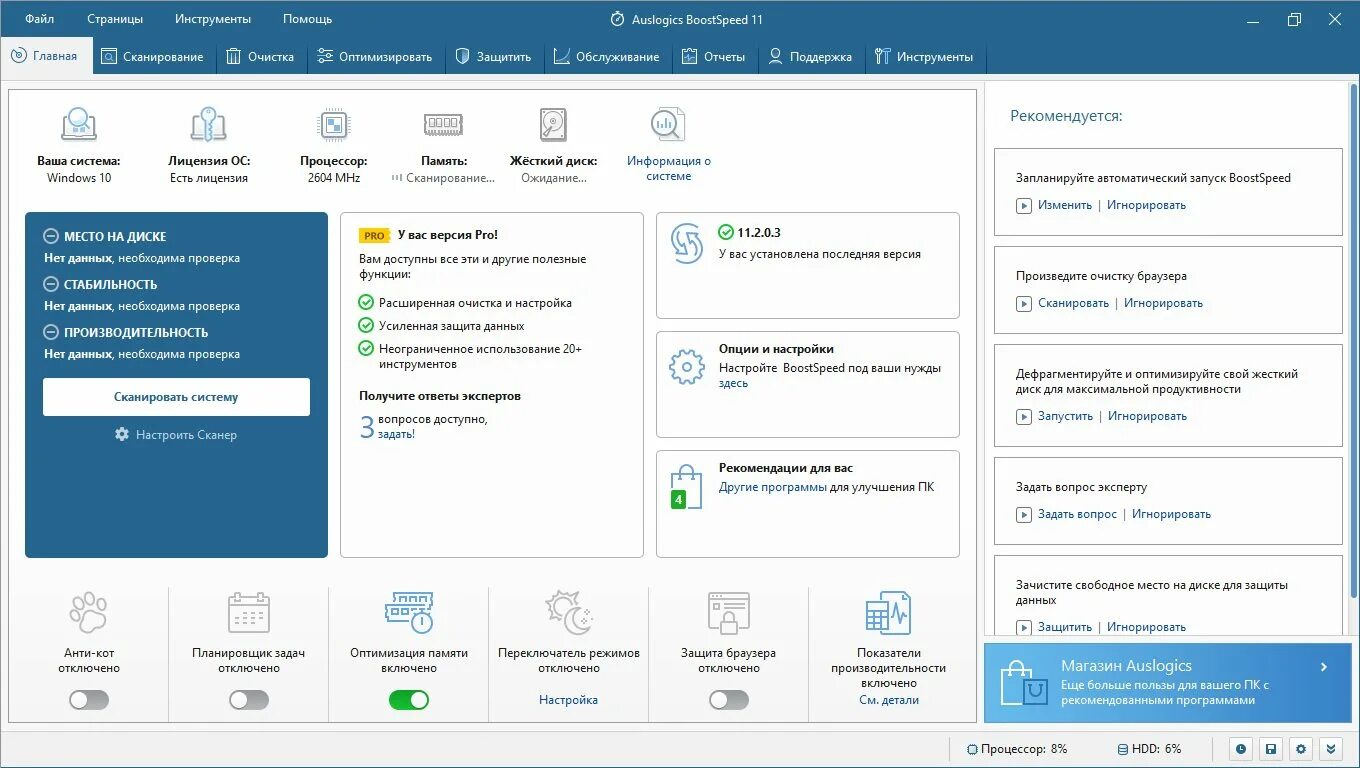Click the Ваша система computer icon
Screen dimensions: 1360x768
pyautogui.click(x=79, y=124)
